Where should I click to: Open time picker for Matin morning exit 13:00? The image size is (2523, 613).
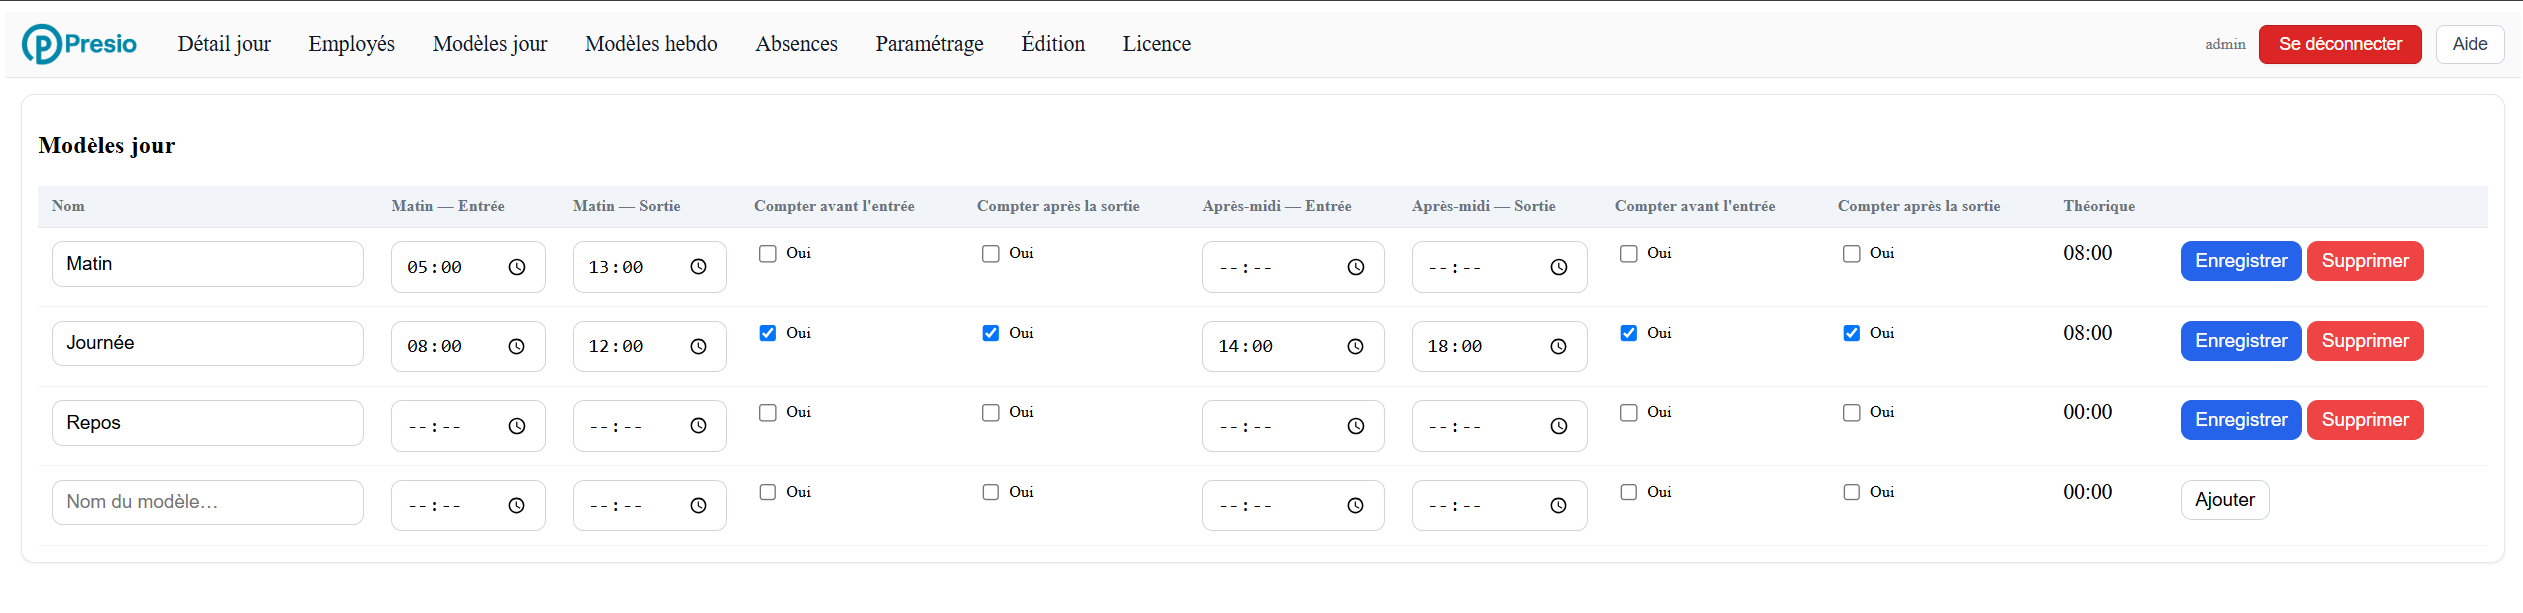point(698,267)
